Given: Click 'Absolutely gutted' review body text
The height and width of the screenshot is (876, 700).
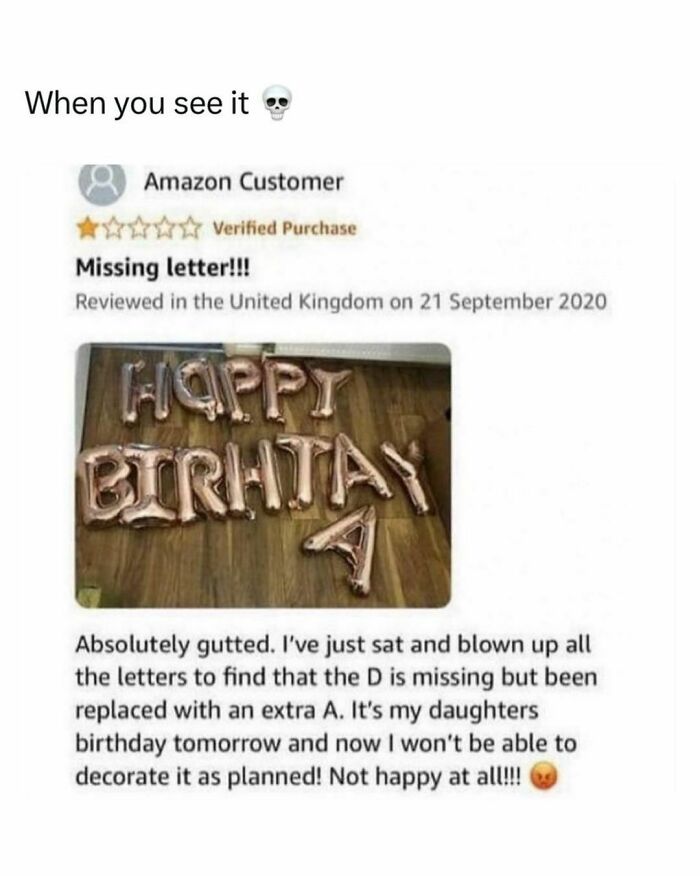Looking at the screenshot, I should click(x=172, y=645).
